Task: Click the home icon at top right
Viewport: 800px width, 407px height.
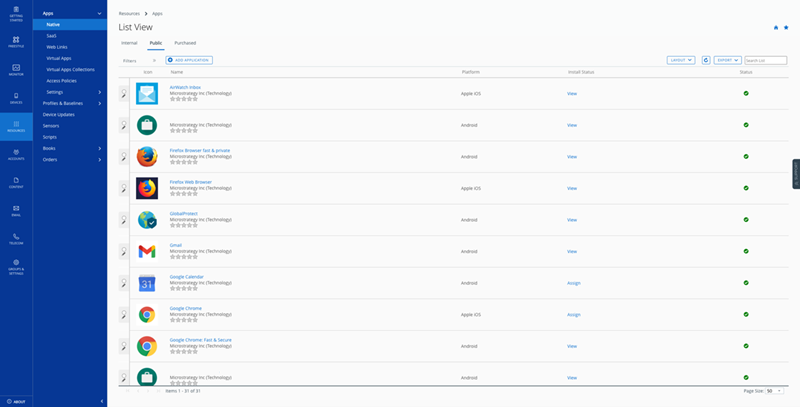Action: point(776,27)
